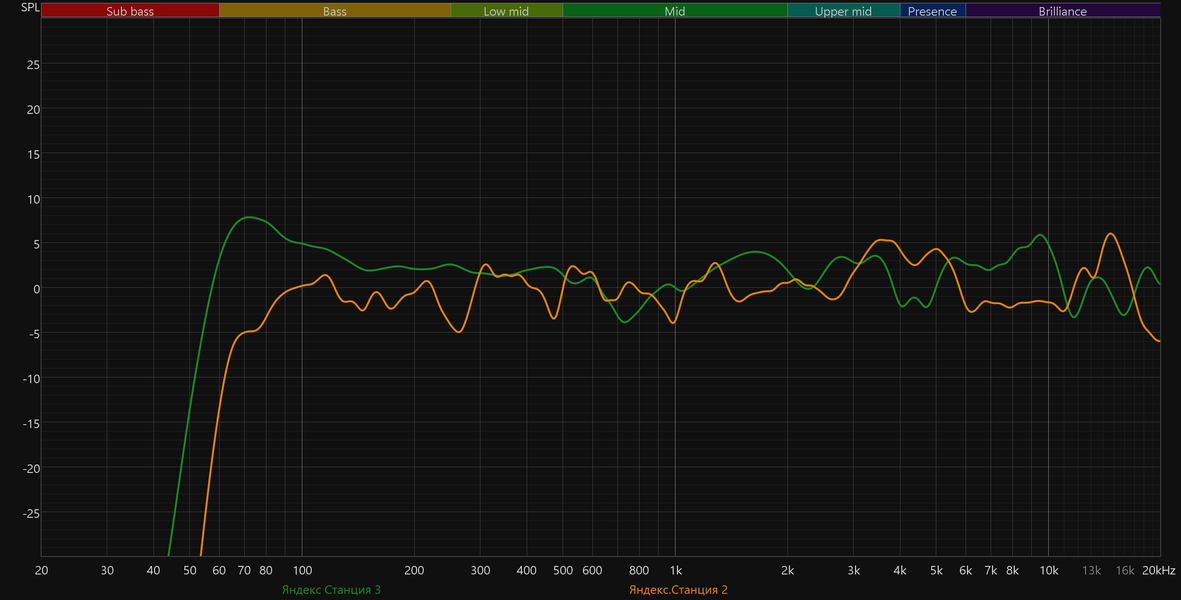The height and width of the screenshot is (600, 1181).
Task: Click the 16k frequency axis label
Action: [x=1125, y=571]
